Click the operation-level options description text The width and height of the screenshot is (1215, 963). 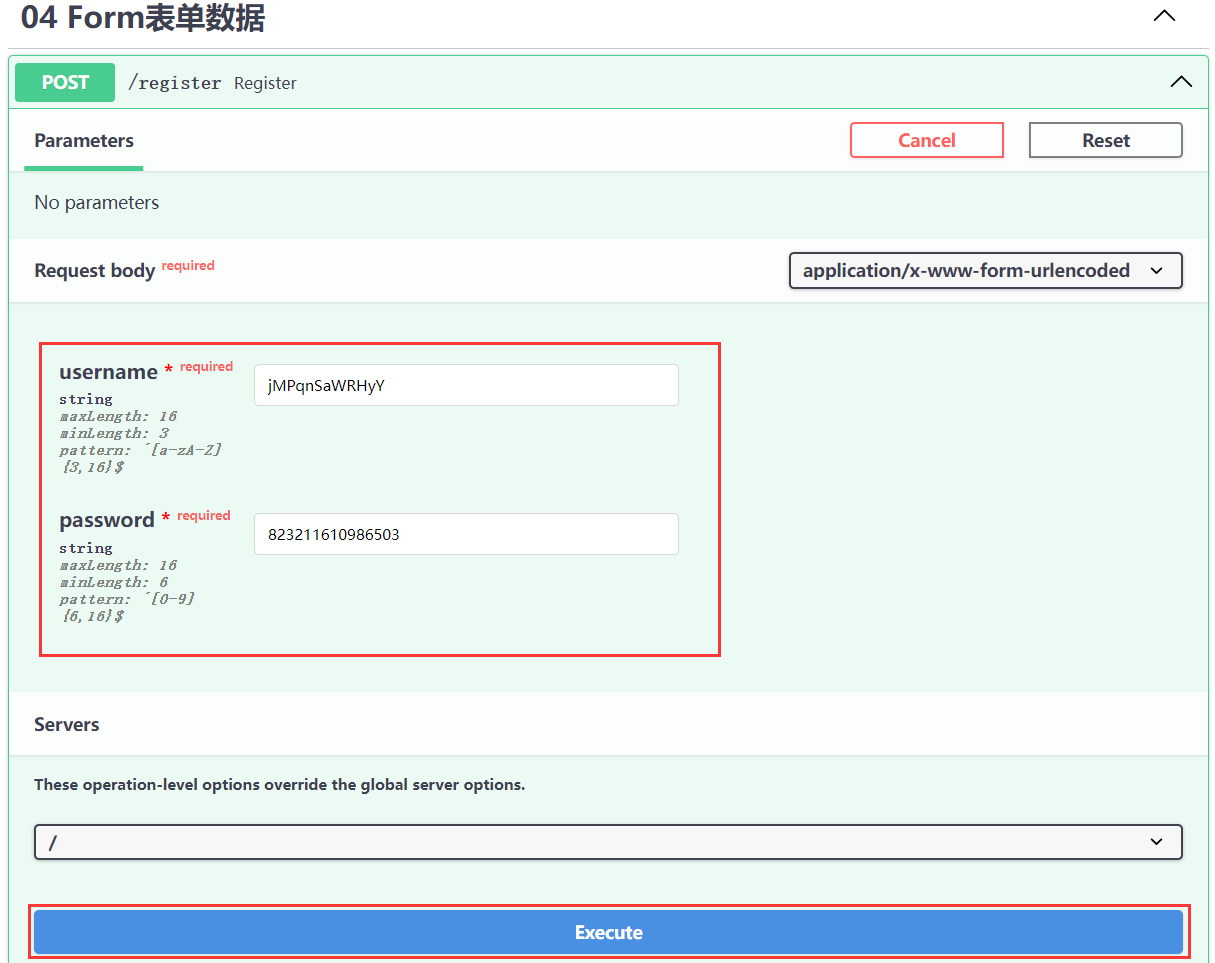[x=279, y=785]
